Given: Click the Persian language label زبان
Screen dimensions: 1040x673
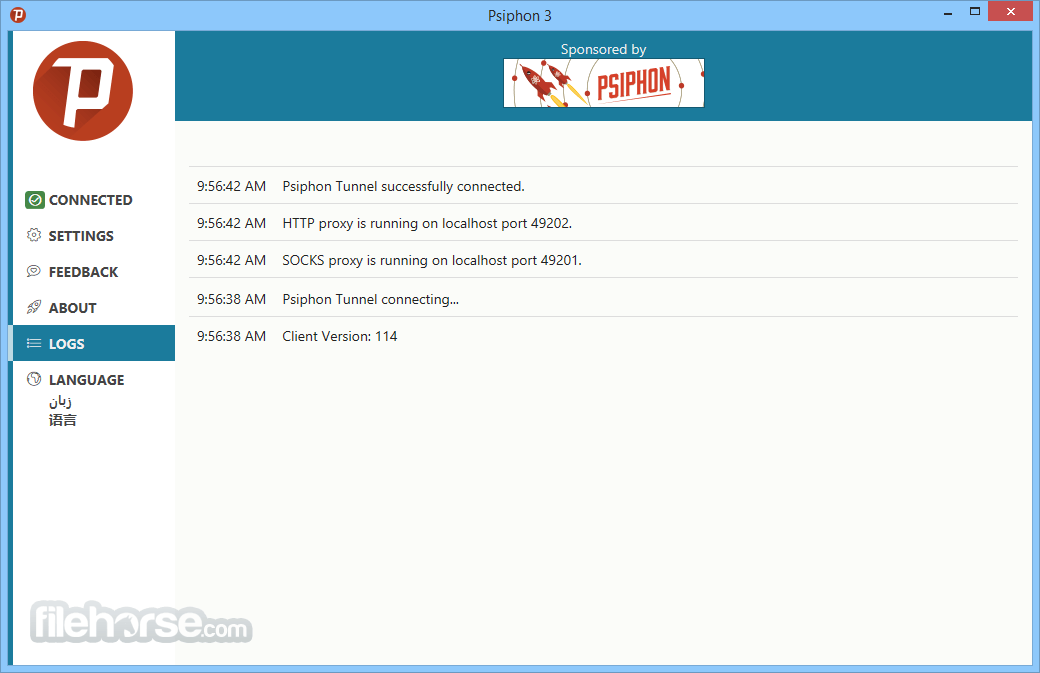Looking at the screenshot, I should [x=60, y=401].
